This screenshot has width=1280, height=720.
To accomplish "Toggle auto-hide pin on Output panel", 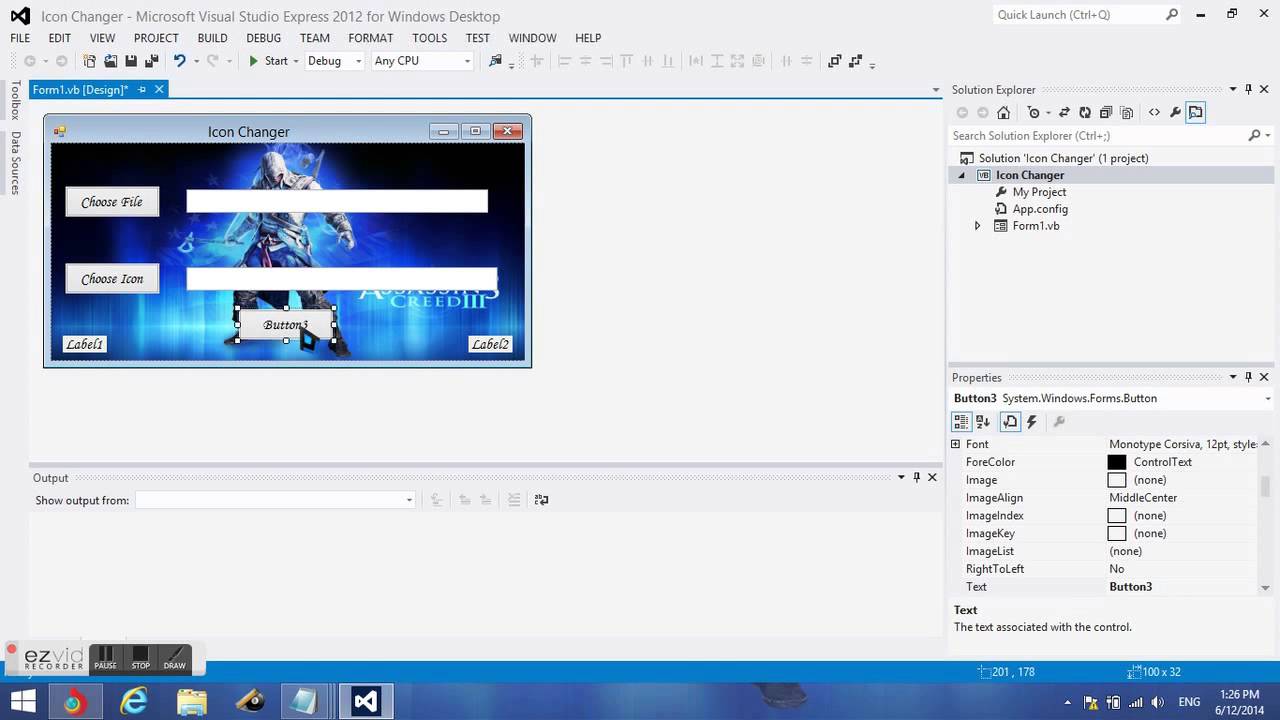I will pyautogui.click(x=916, y=478).
